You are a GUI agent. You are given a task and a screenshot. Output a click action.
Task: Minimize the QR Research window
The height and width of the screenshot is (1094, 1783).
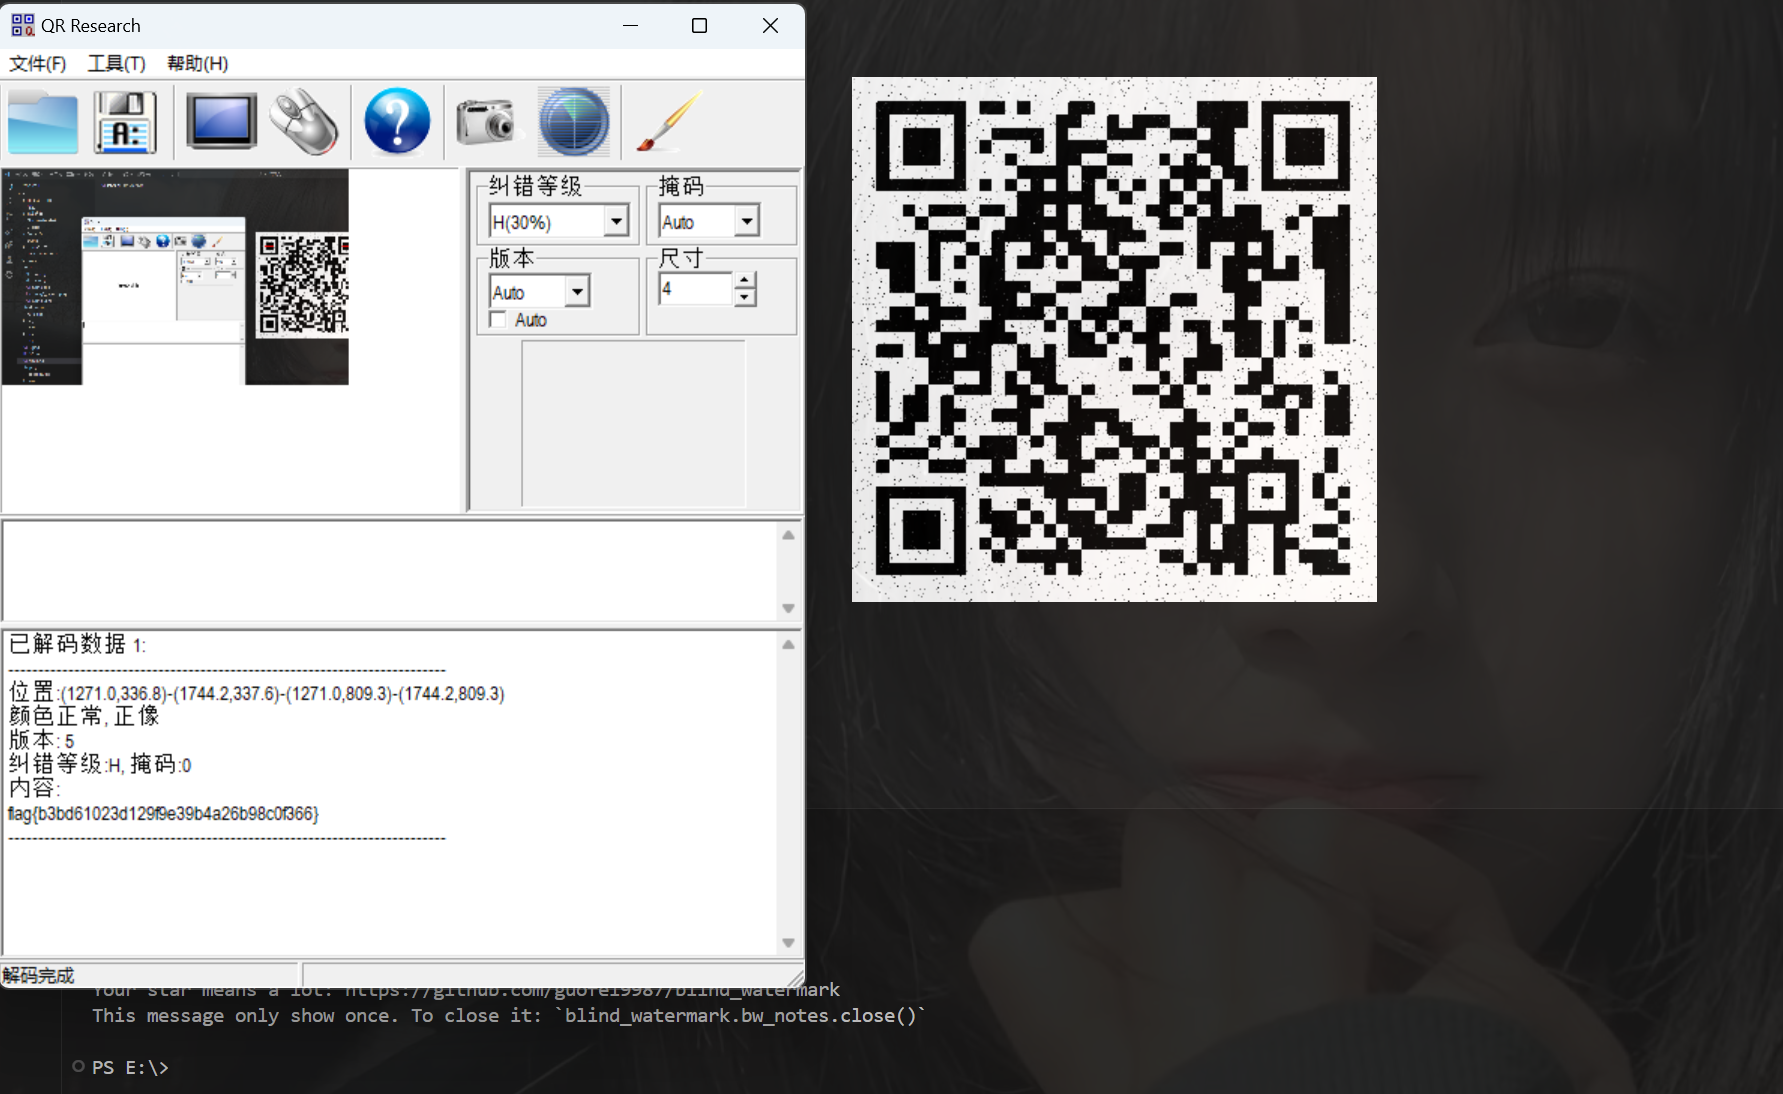coord(630,25)
